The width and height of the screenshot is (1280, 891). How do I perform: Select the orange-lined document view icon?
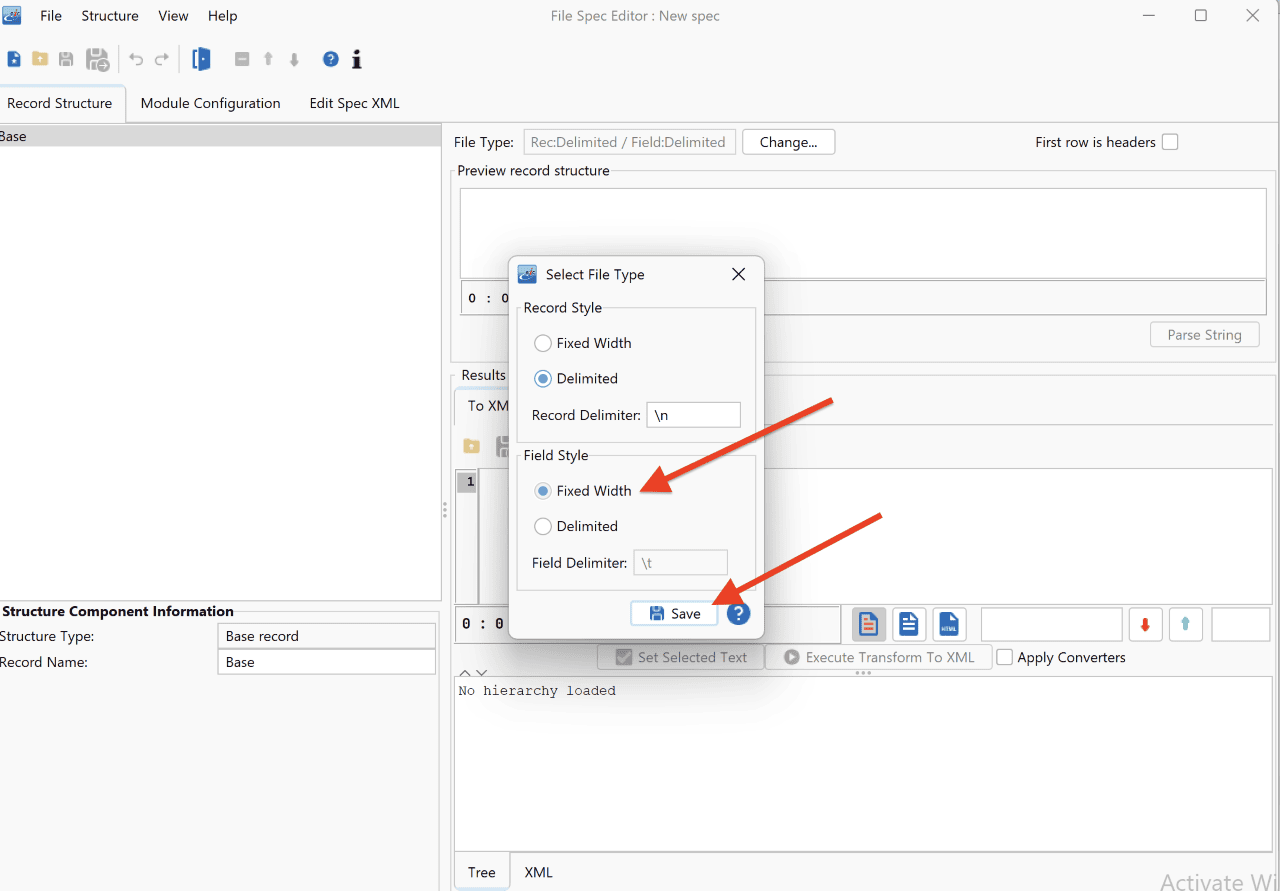coord(869,624)
